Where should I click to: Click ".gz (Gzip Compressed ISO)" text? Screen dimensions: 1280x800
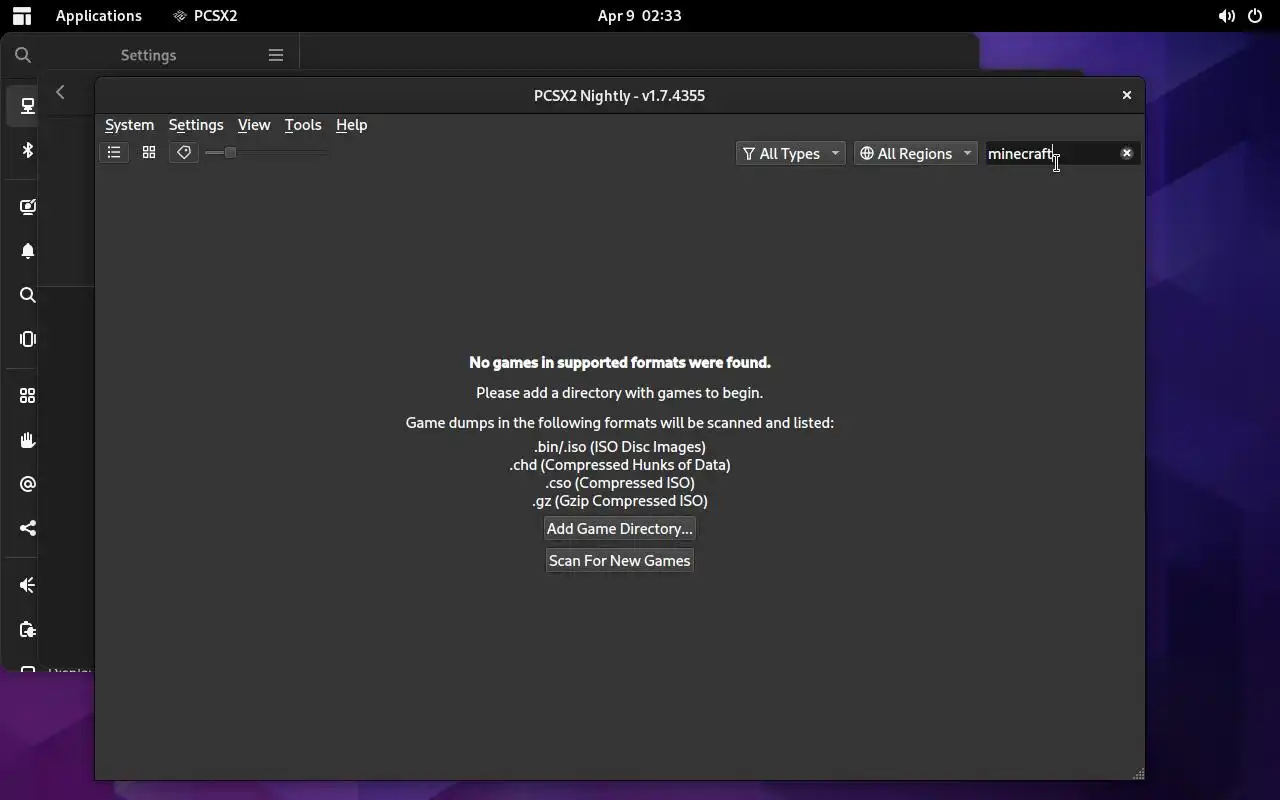(x=620, y=501)
